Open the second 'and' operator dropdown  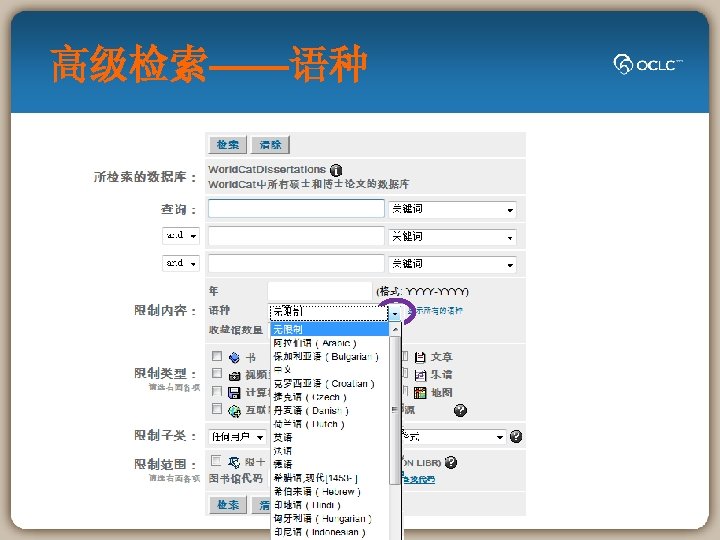181,263
